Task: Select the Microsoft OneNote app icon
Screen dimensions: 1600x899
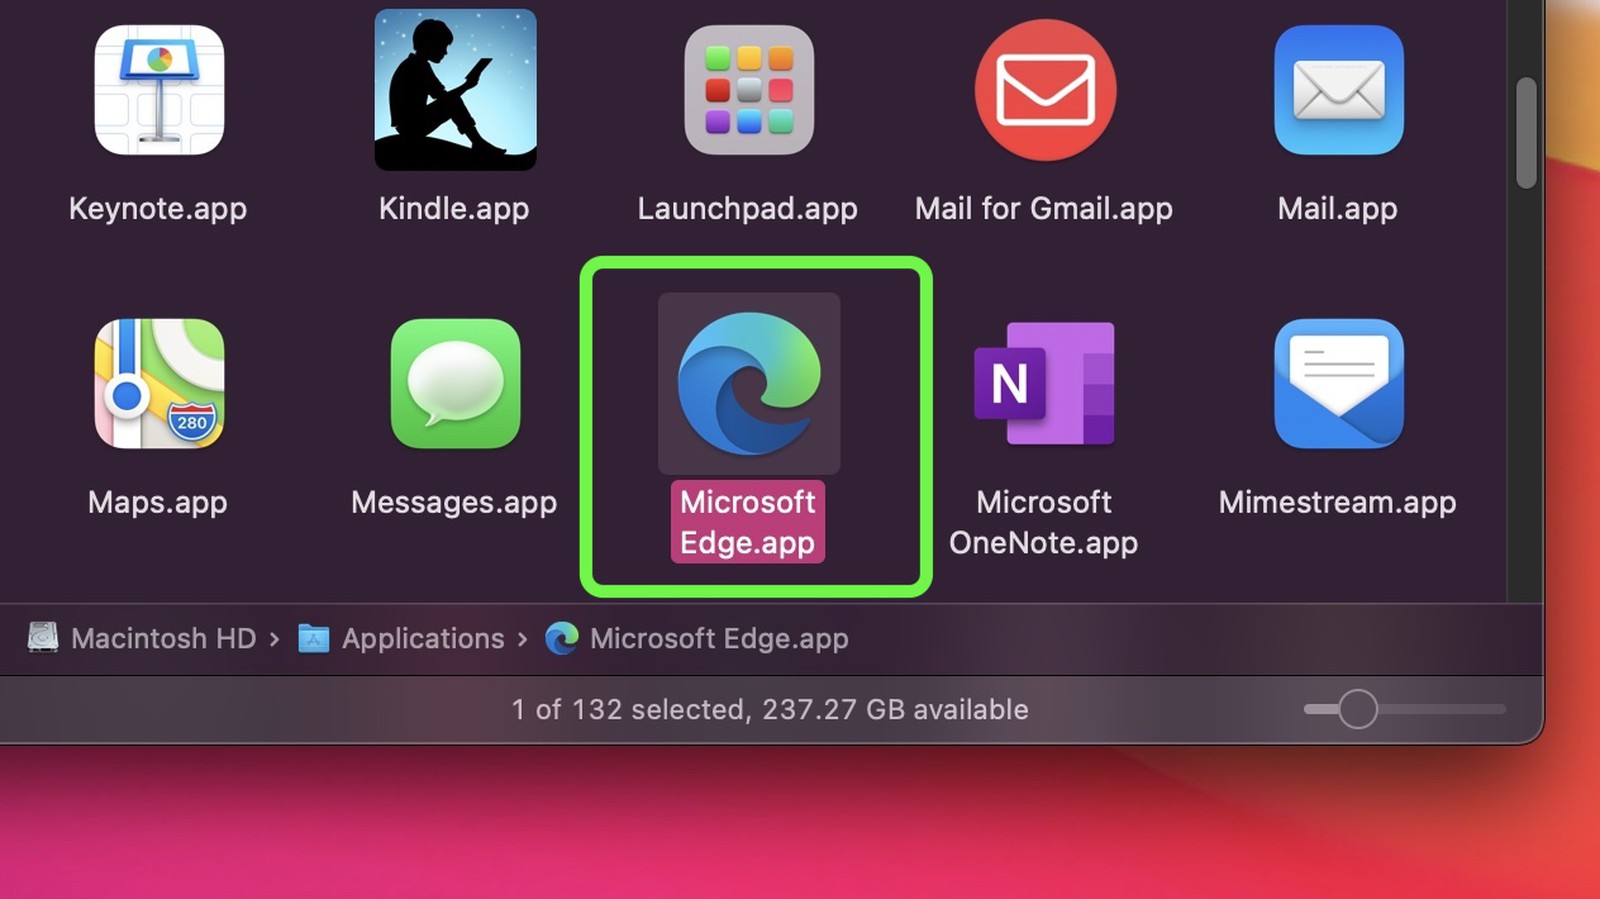Action: 1045,383
